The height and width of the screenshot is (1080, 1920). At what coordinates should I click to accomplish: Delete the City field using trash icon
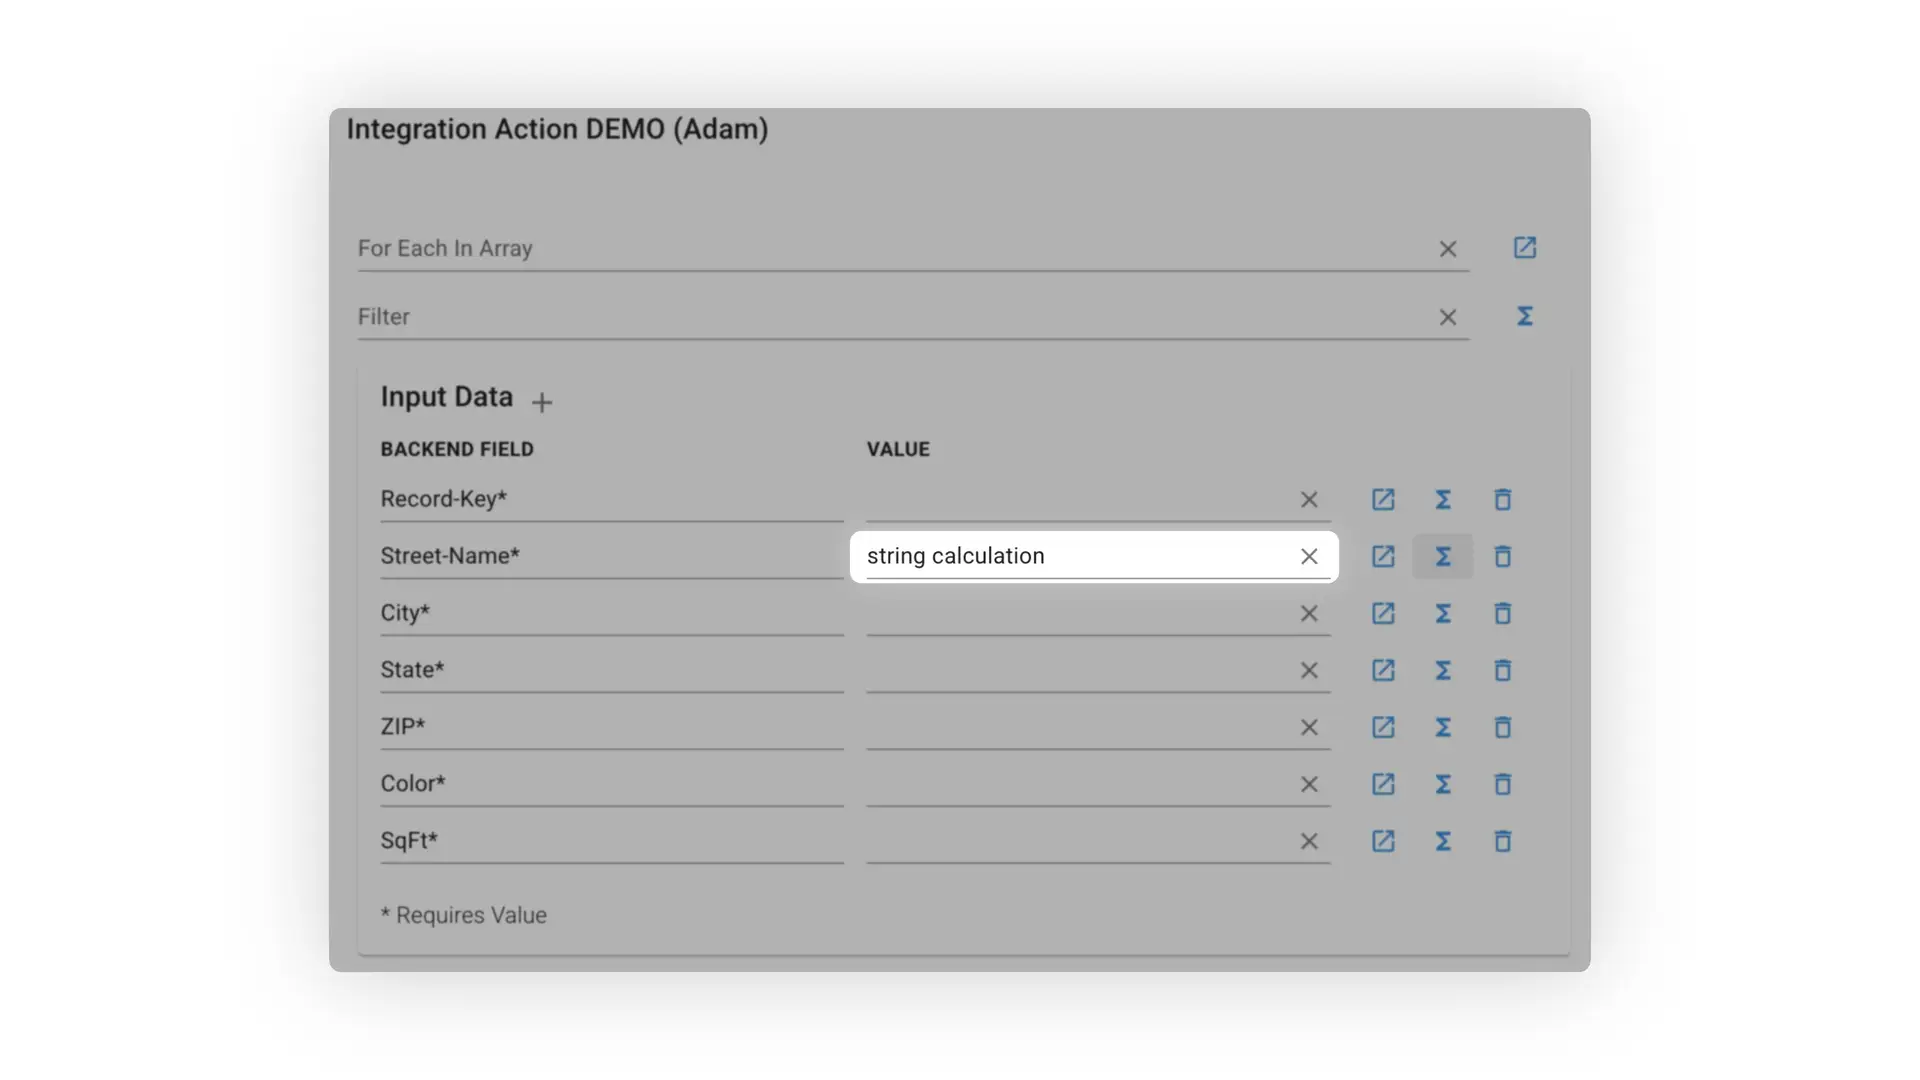(1502, 613)
